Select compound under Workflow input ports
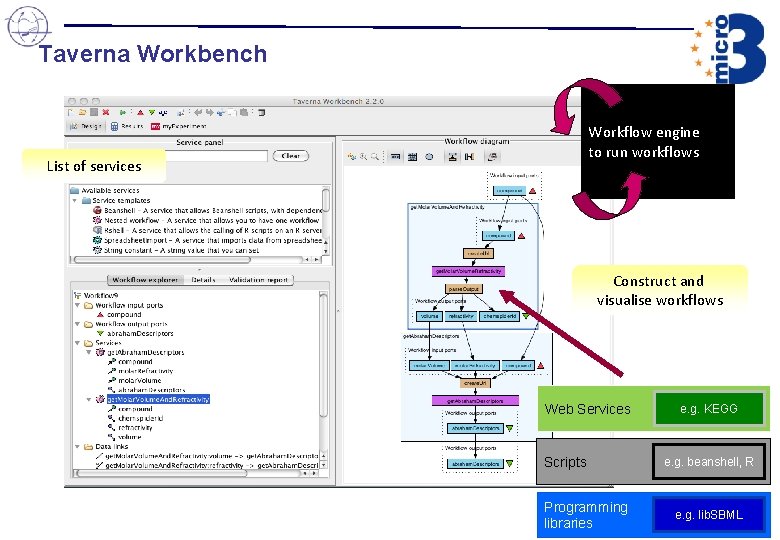Image resolution: width=780 pixels, height=540 pixels. [124, 315]
